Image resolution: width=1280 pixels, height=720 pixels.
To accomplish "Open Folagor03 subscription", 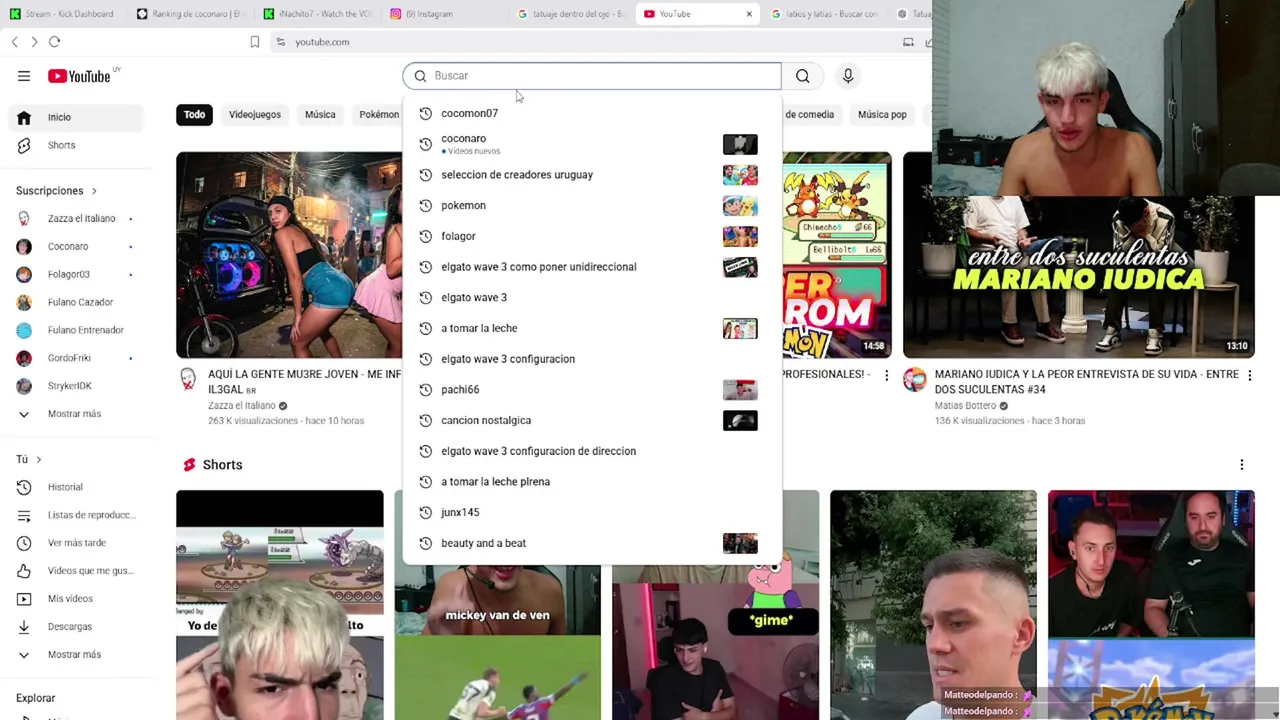I will [x=75, y=274].
